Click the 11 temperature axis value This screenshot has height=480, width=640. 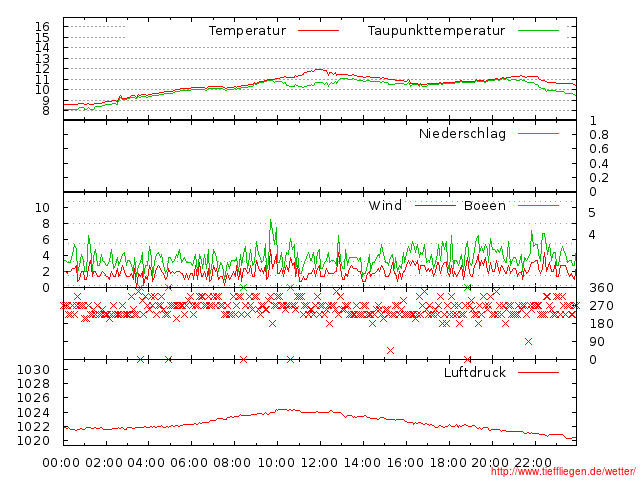pyautogui.click(x=42, y=79)
